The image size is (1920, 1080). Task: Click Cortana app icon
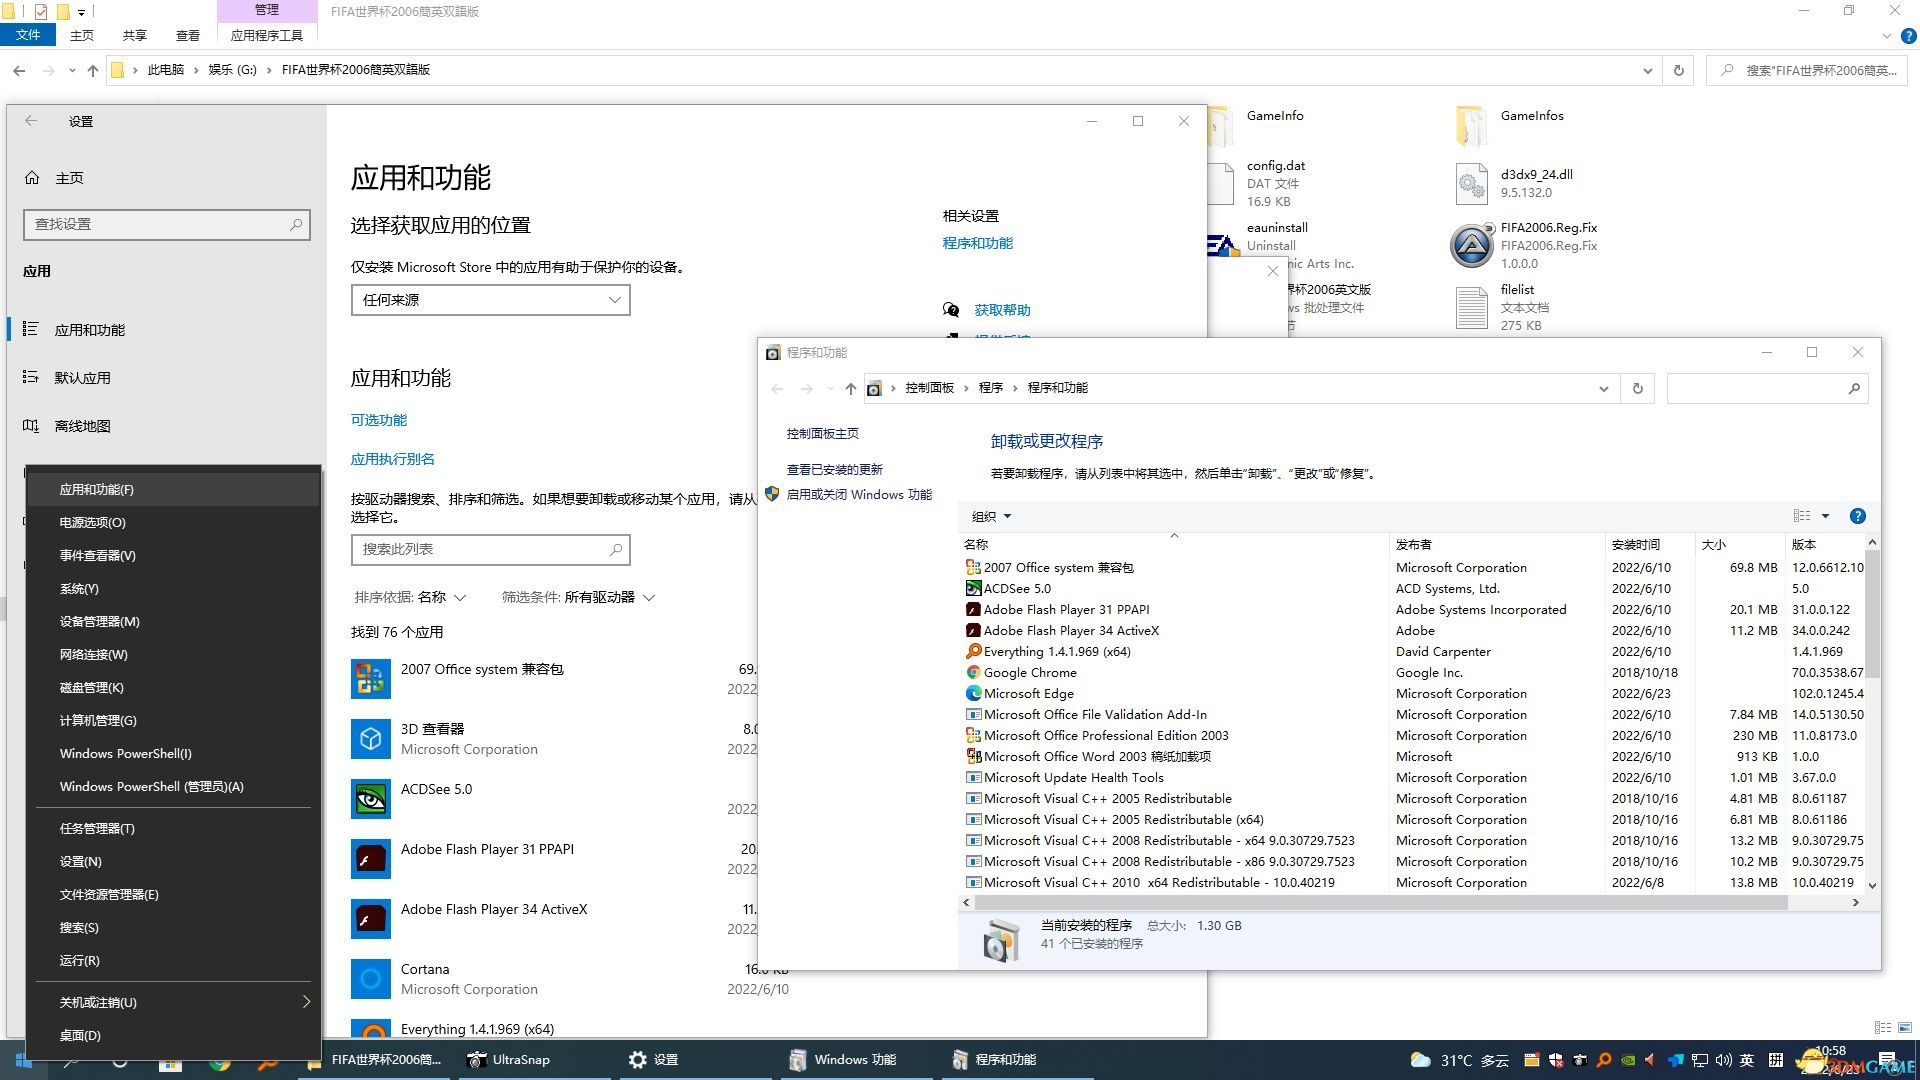370,979
